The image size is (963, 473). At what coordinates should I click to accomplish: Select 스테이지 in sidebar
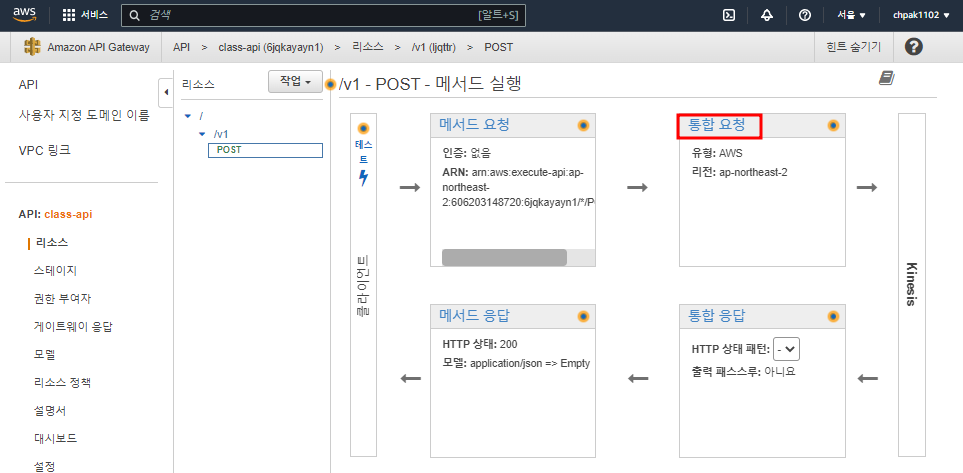coord(55,271)
